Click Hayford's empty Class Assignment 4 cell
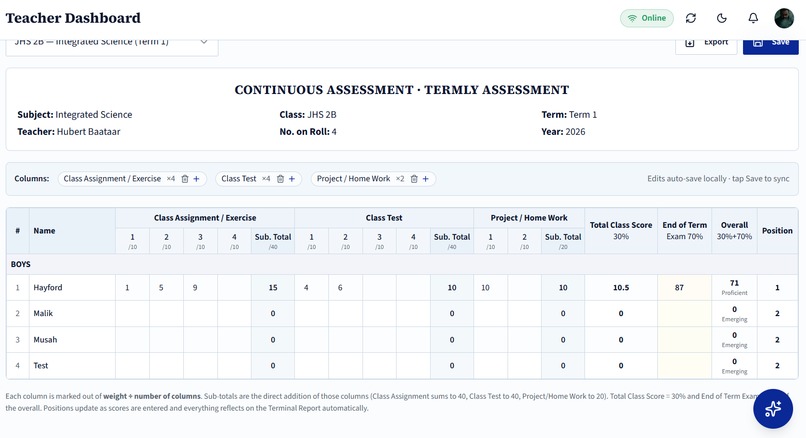The height and width of the screenshot is (438, 806). click(234, 287)
